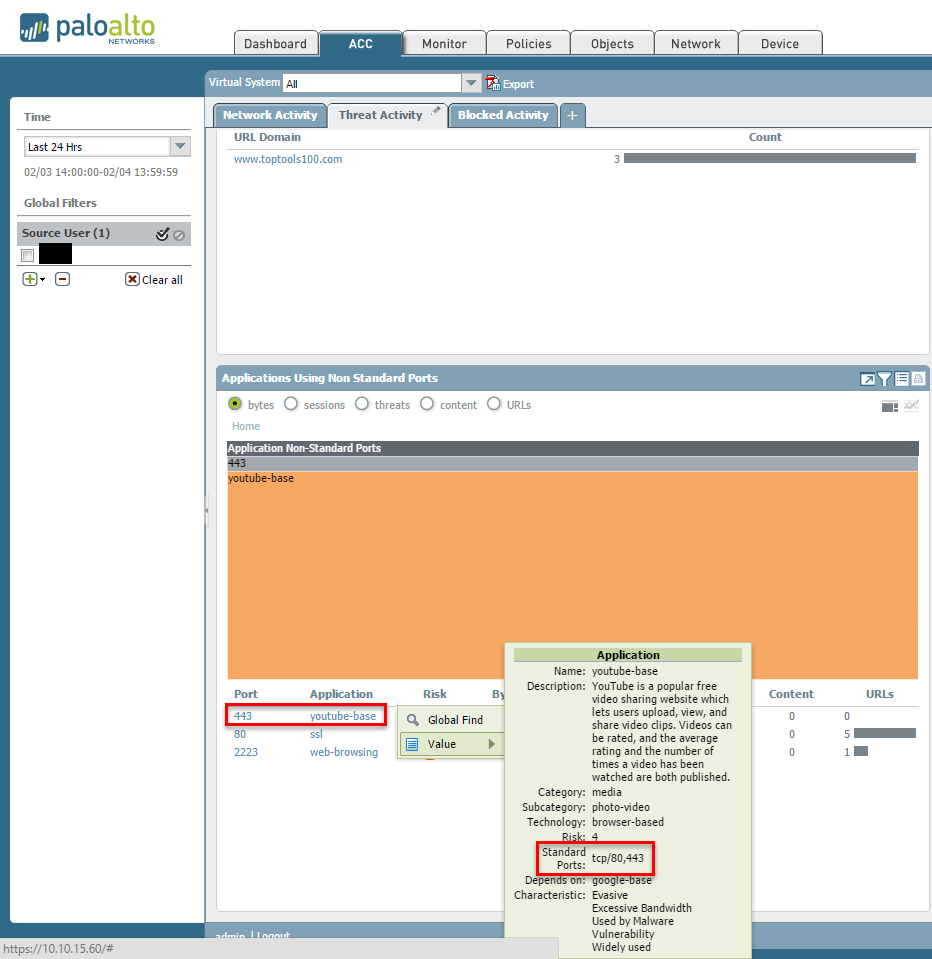Select the bytes radio button

pos(235,404)
